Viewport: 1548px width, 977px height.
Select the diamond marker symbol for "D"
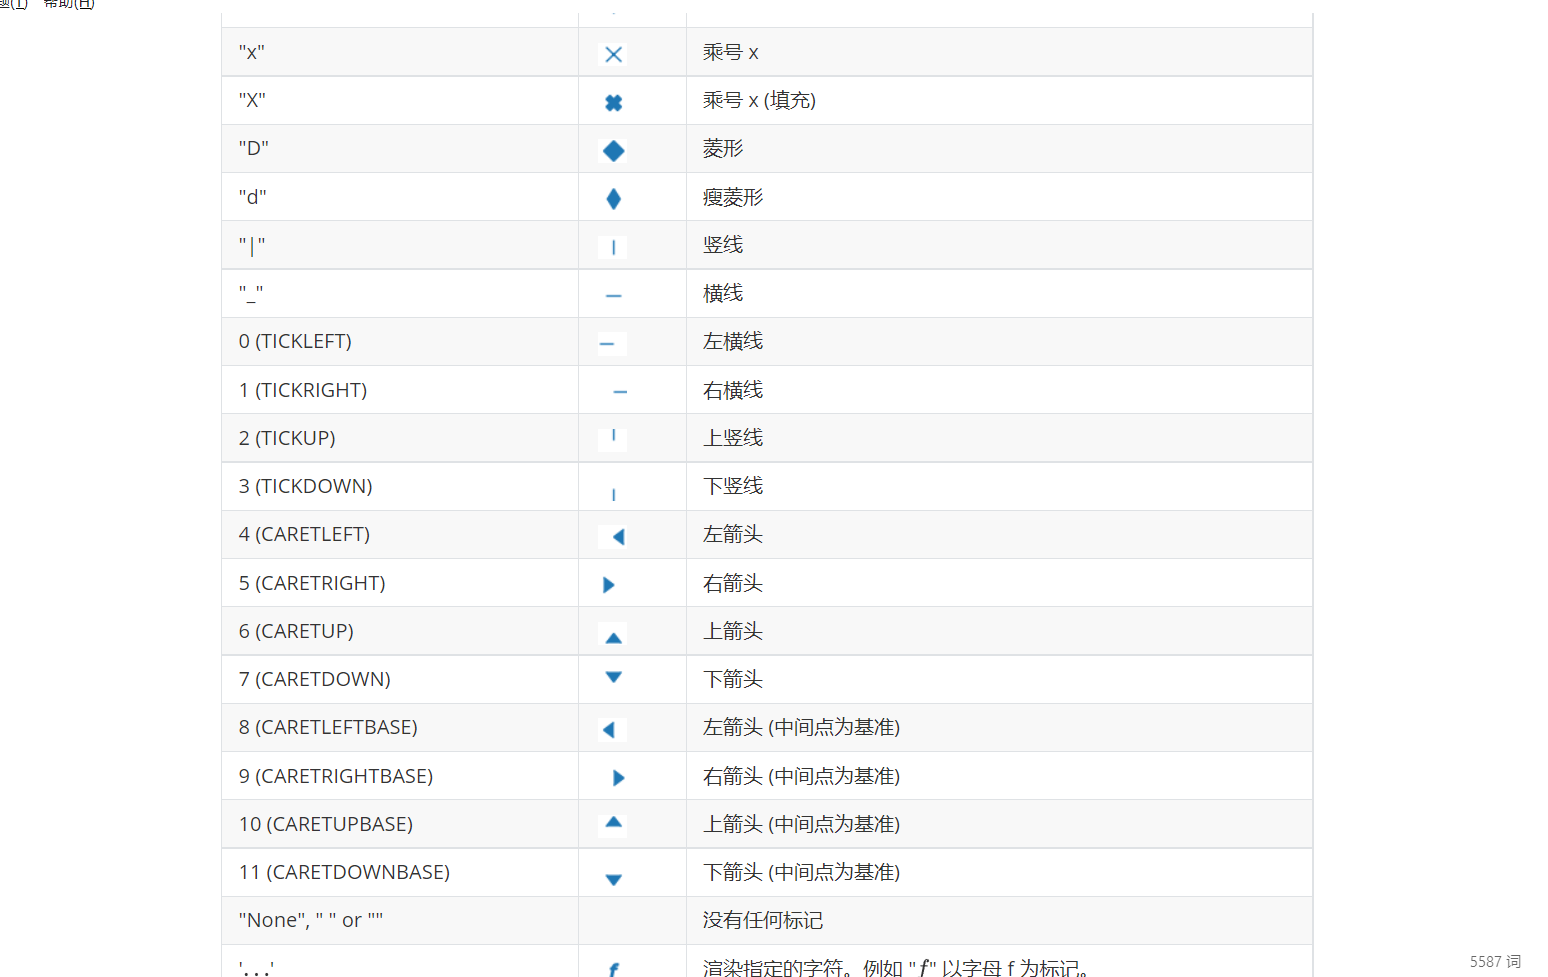point(613,150)
